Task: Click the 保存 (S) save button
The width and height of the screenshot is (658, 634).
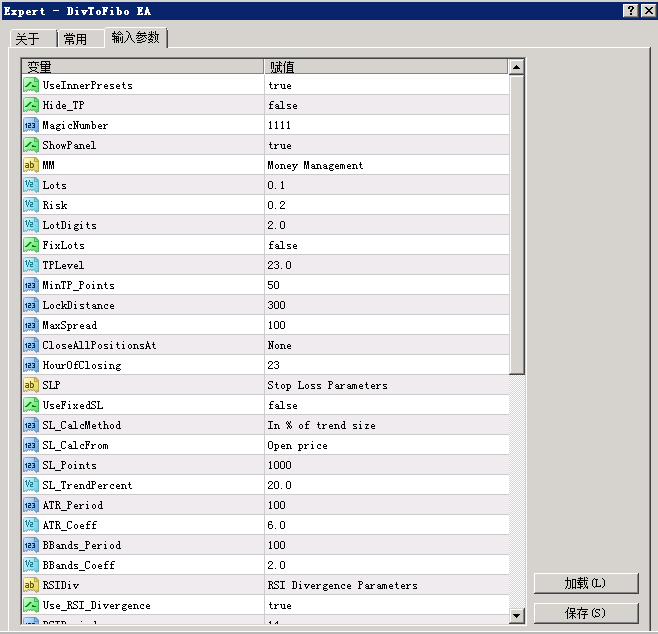Action: (586, 613)
